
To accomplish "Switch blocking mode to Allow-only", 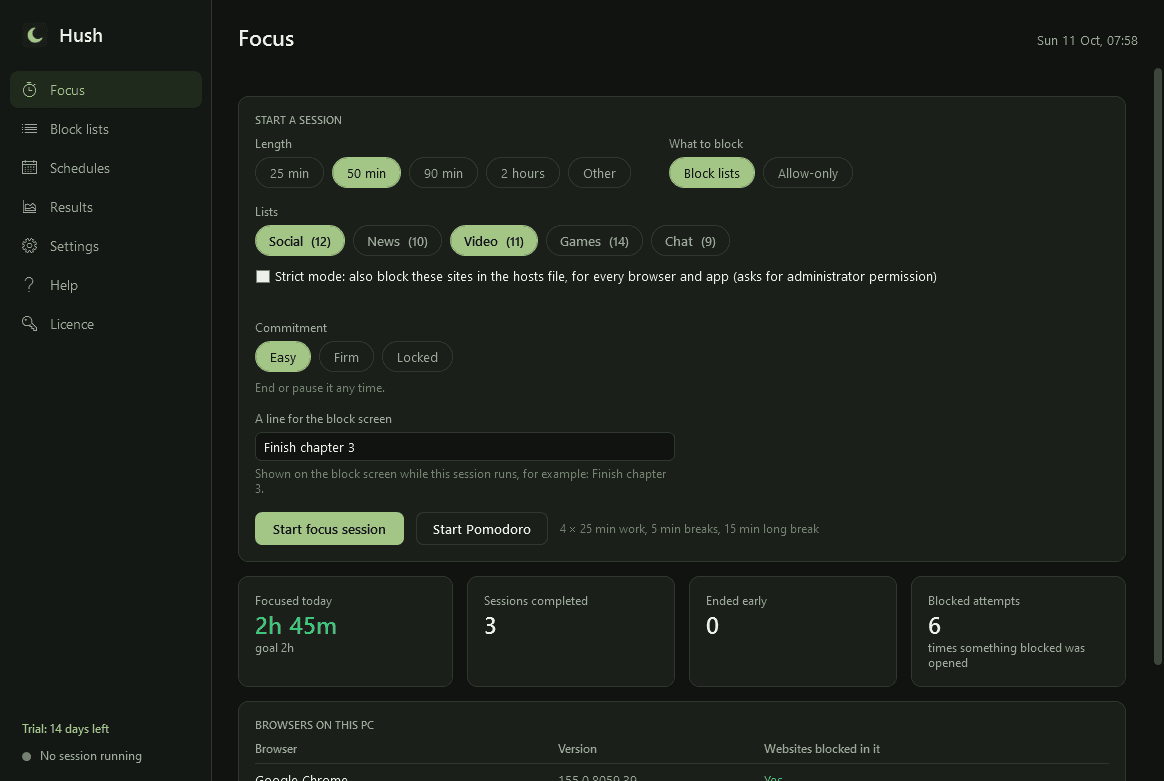I will (808, 173).
